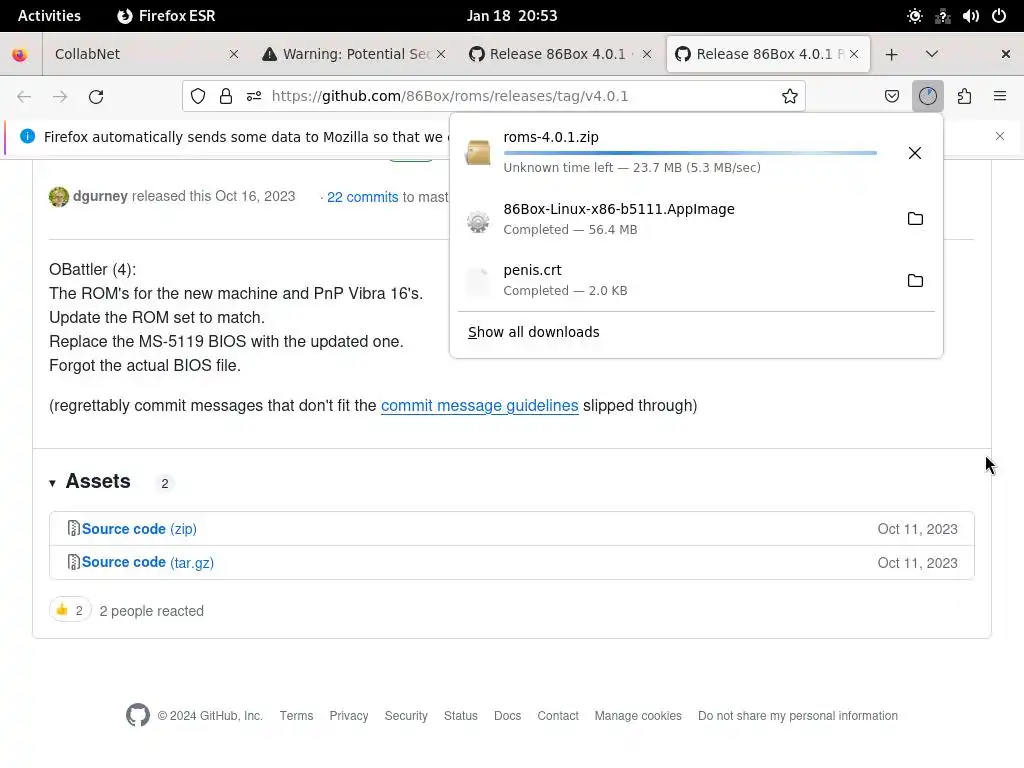
Task: Toggle the Downloads panel toolbar button
Action: pyautogui.click(x=928, y=97)
